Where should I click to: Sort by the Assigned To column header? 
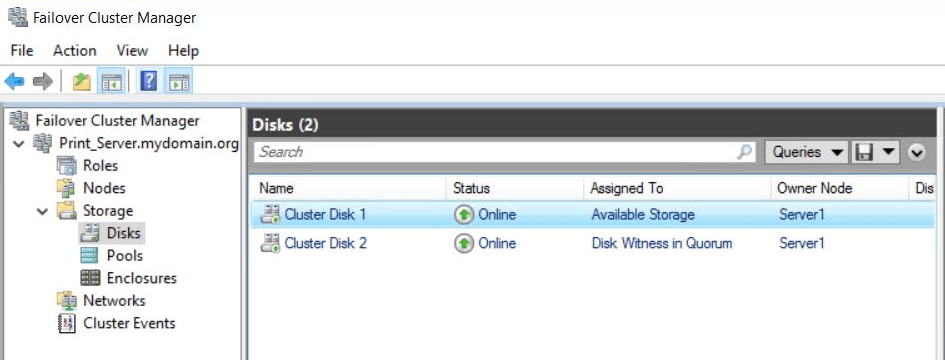677,188
